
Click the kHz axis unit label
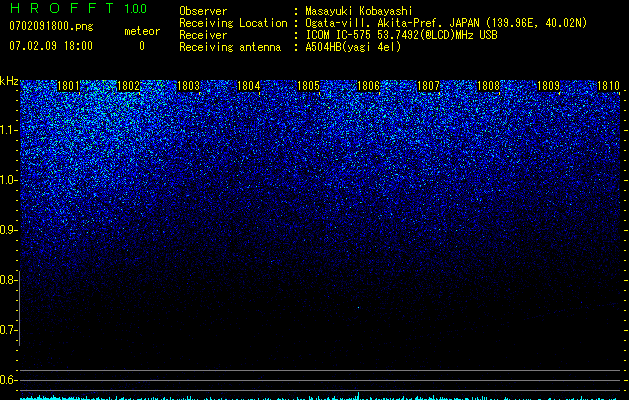coord(9,81)
